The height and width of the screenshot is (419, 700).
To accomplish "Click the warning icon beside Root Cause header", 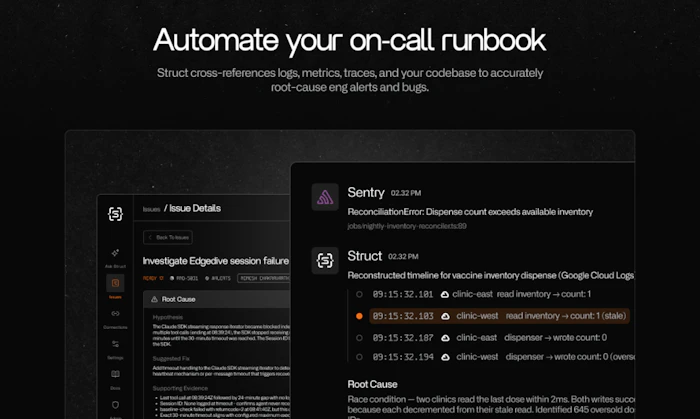I will pyautogui.click(x=154, y=299).
